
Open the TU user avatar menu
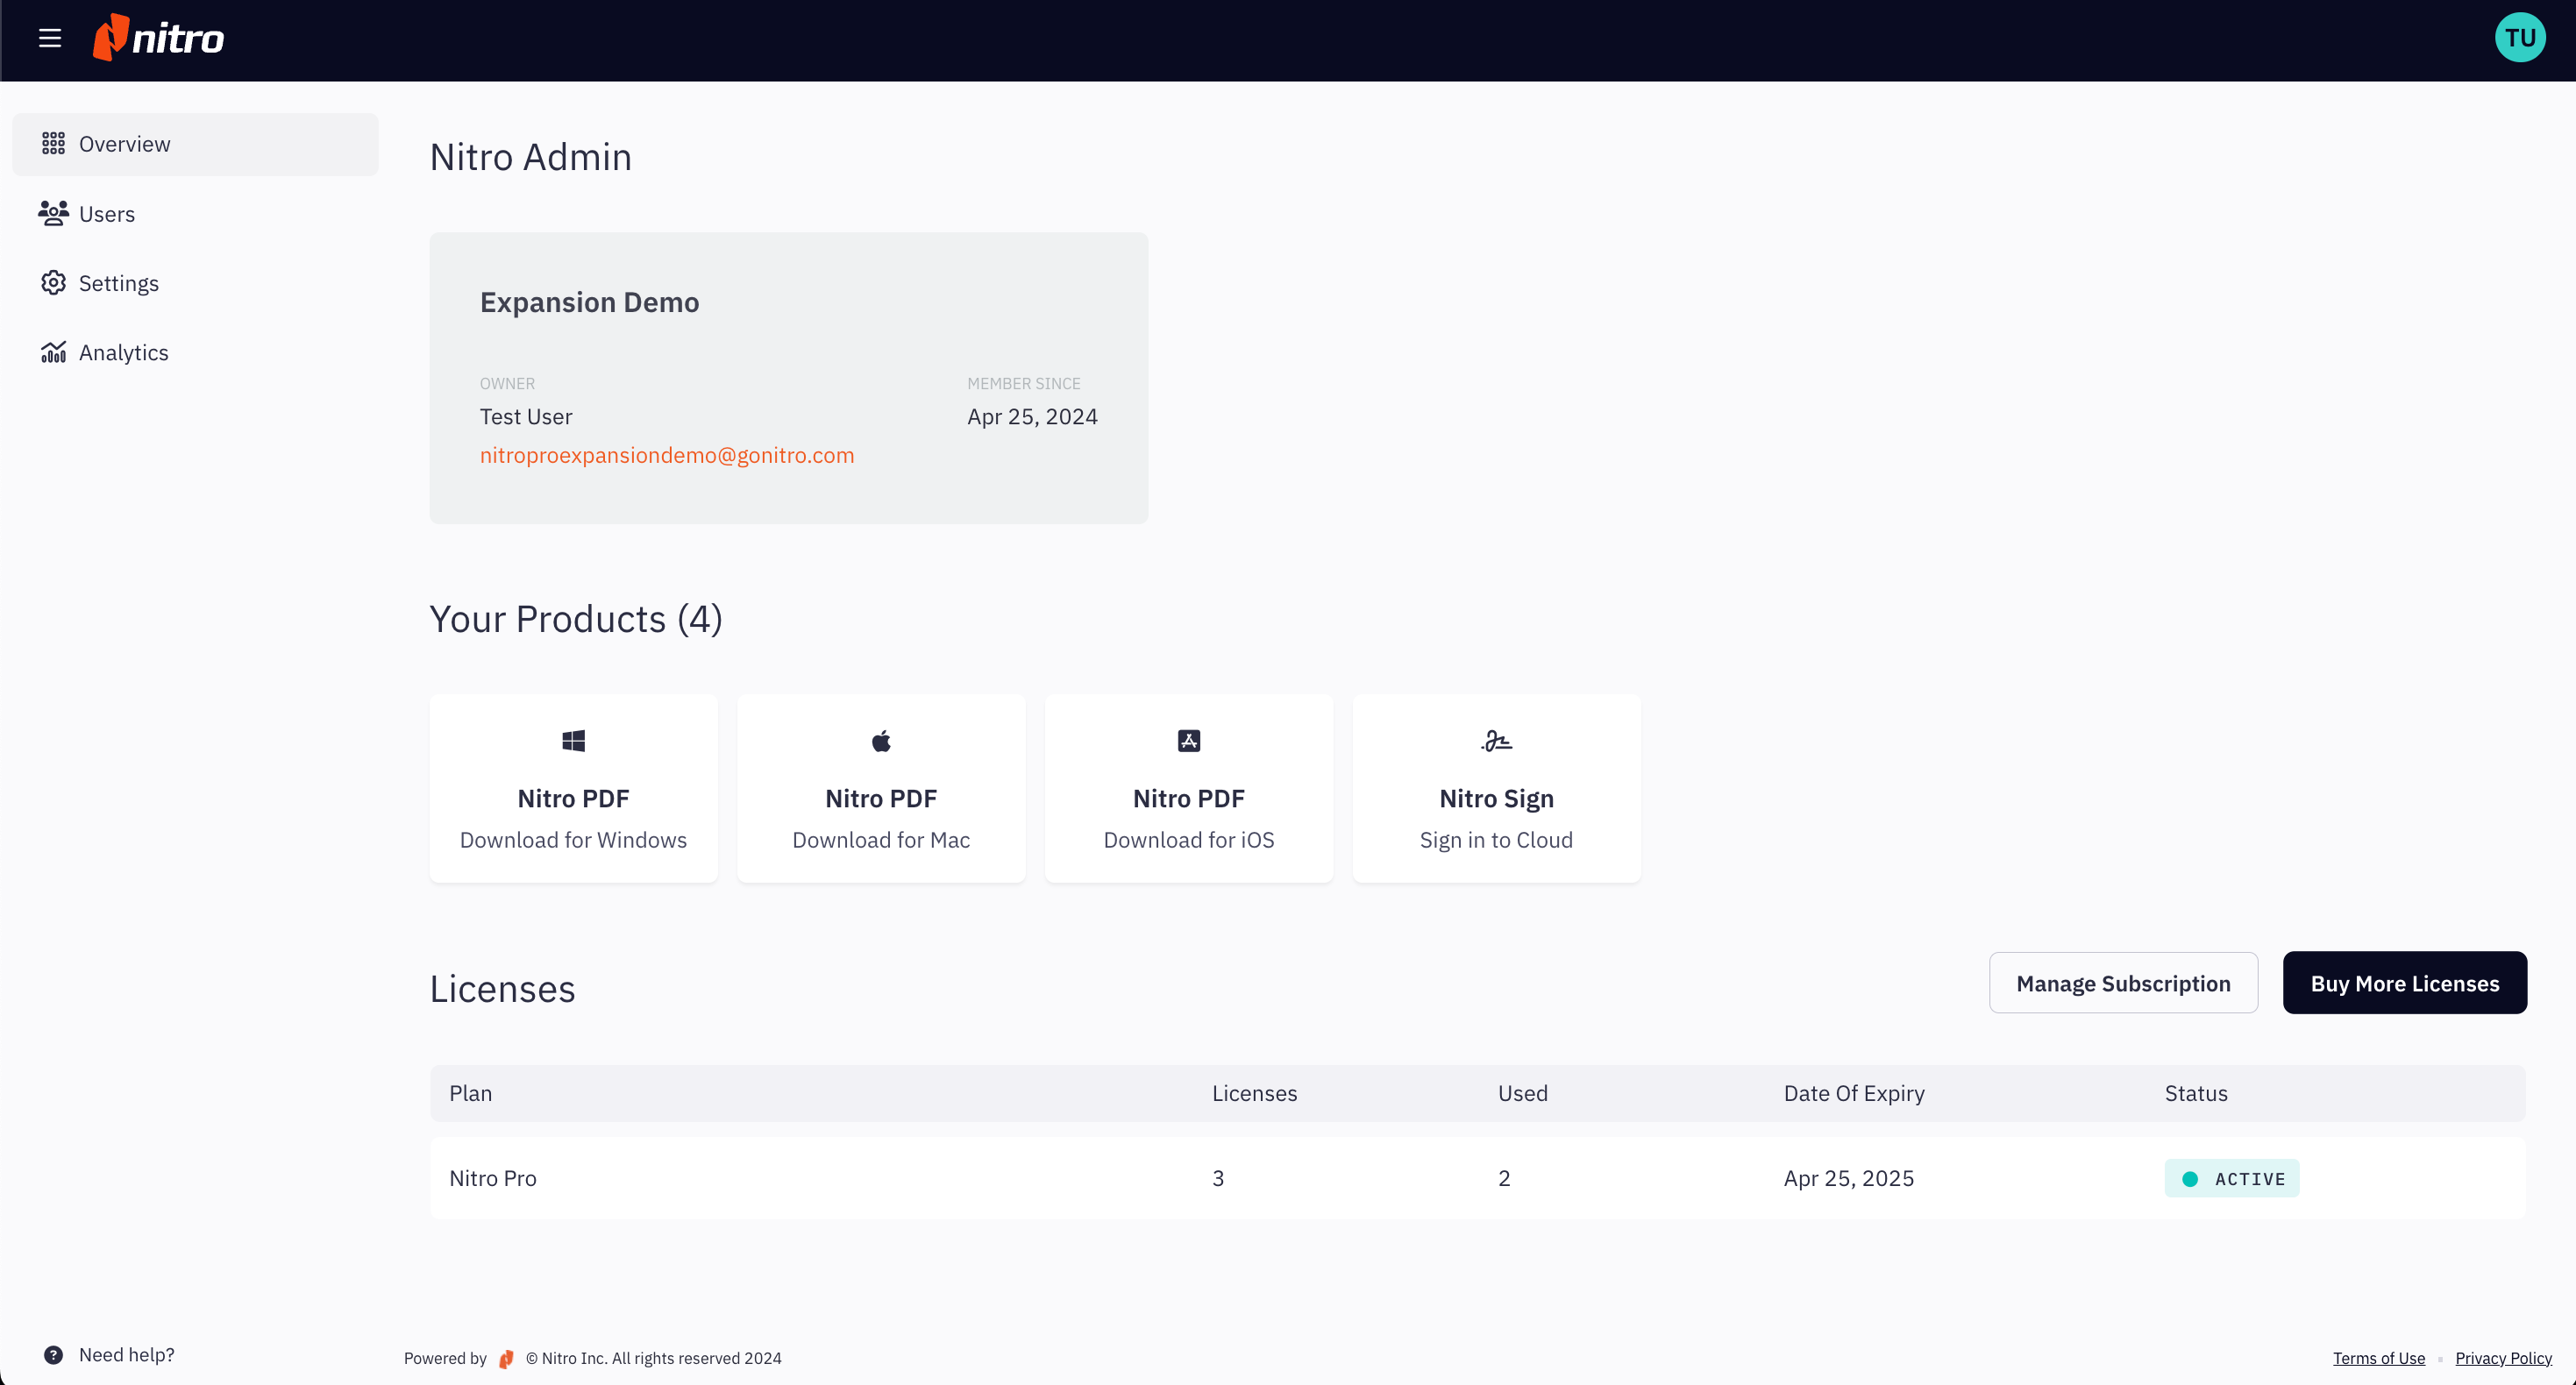tap(2520, 37)
